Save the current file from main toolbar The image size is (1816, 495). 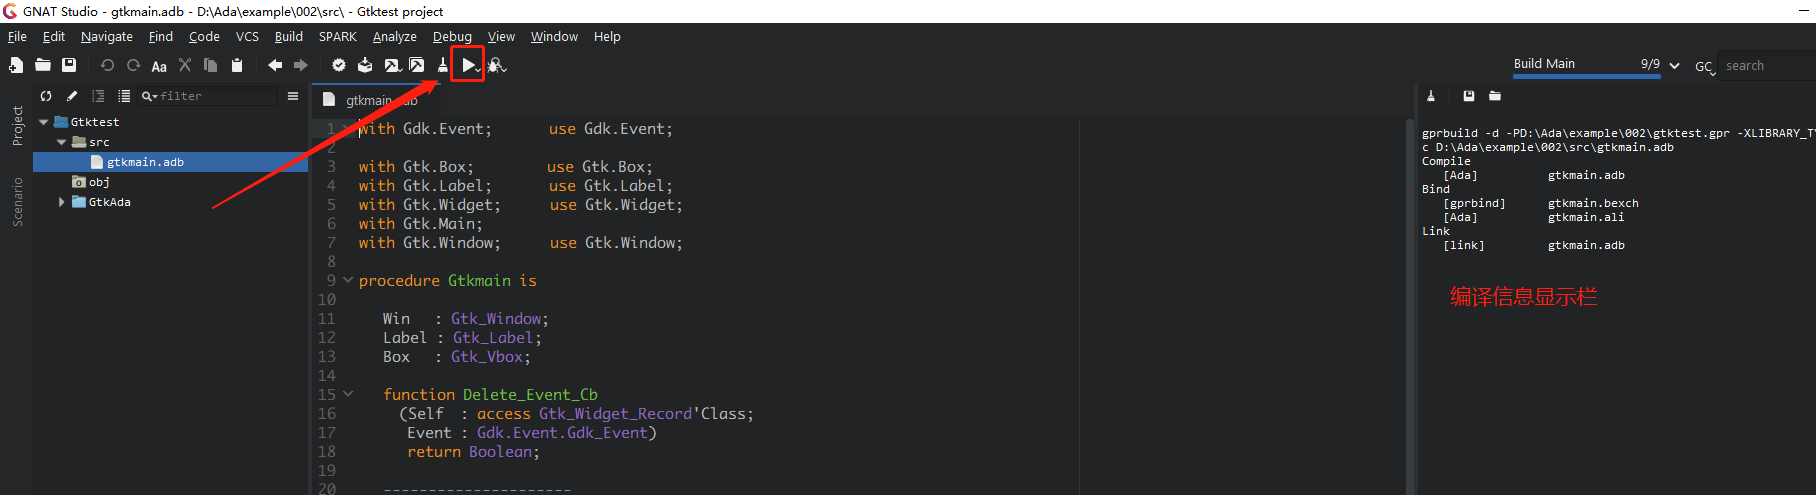(x=69, y=65)
